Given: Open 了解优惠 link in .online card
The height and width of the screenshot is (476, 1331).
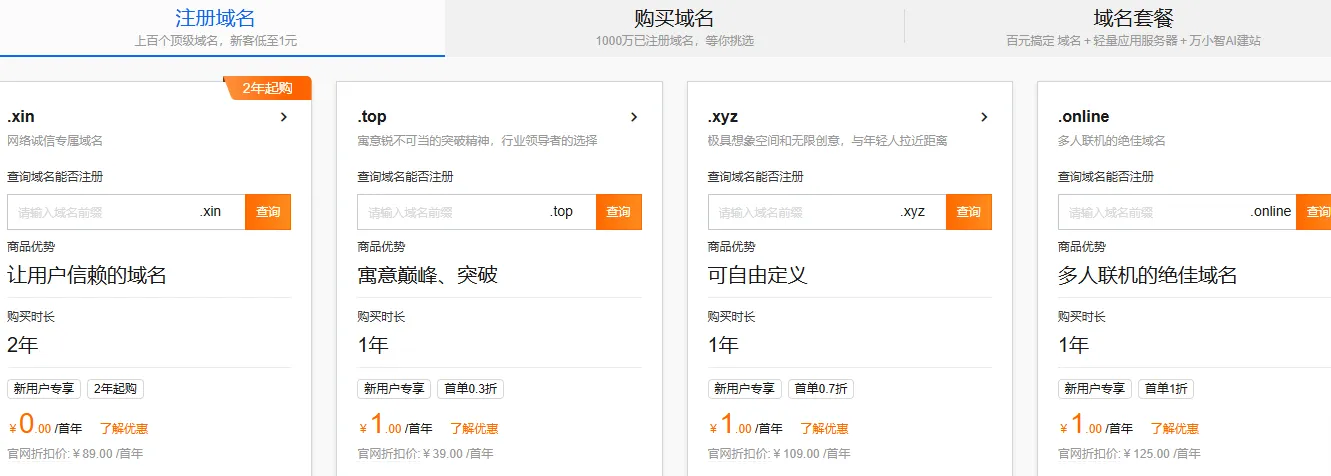Looking at the screenshot, I should (x=1175, y=429).
